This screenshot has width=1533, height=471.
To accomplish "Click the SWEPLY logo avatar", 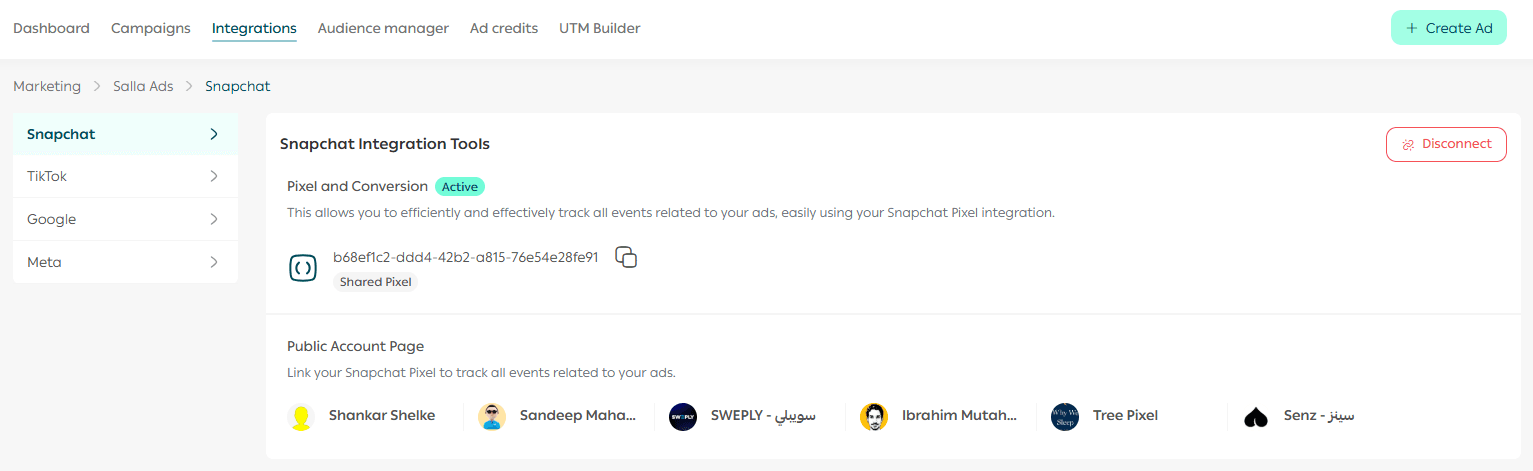I will click(x=683, y=416).
